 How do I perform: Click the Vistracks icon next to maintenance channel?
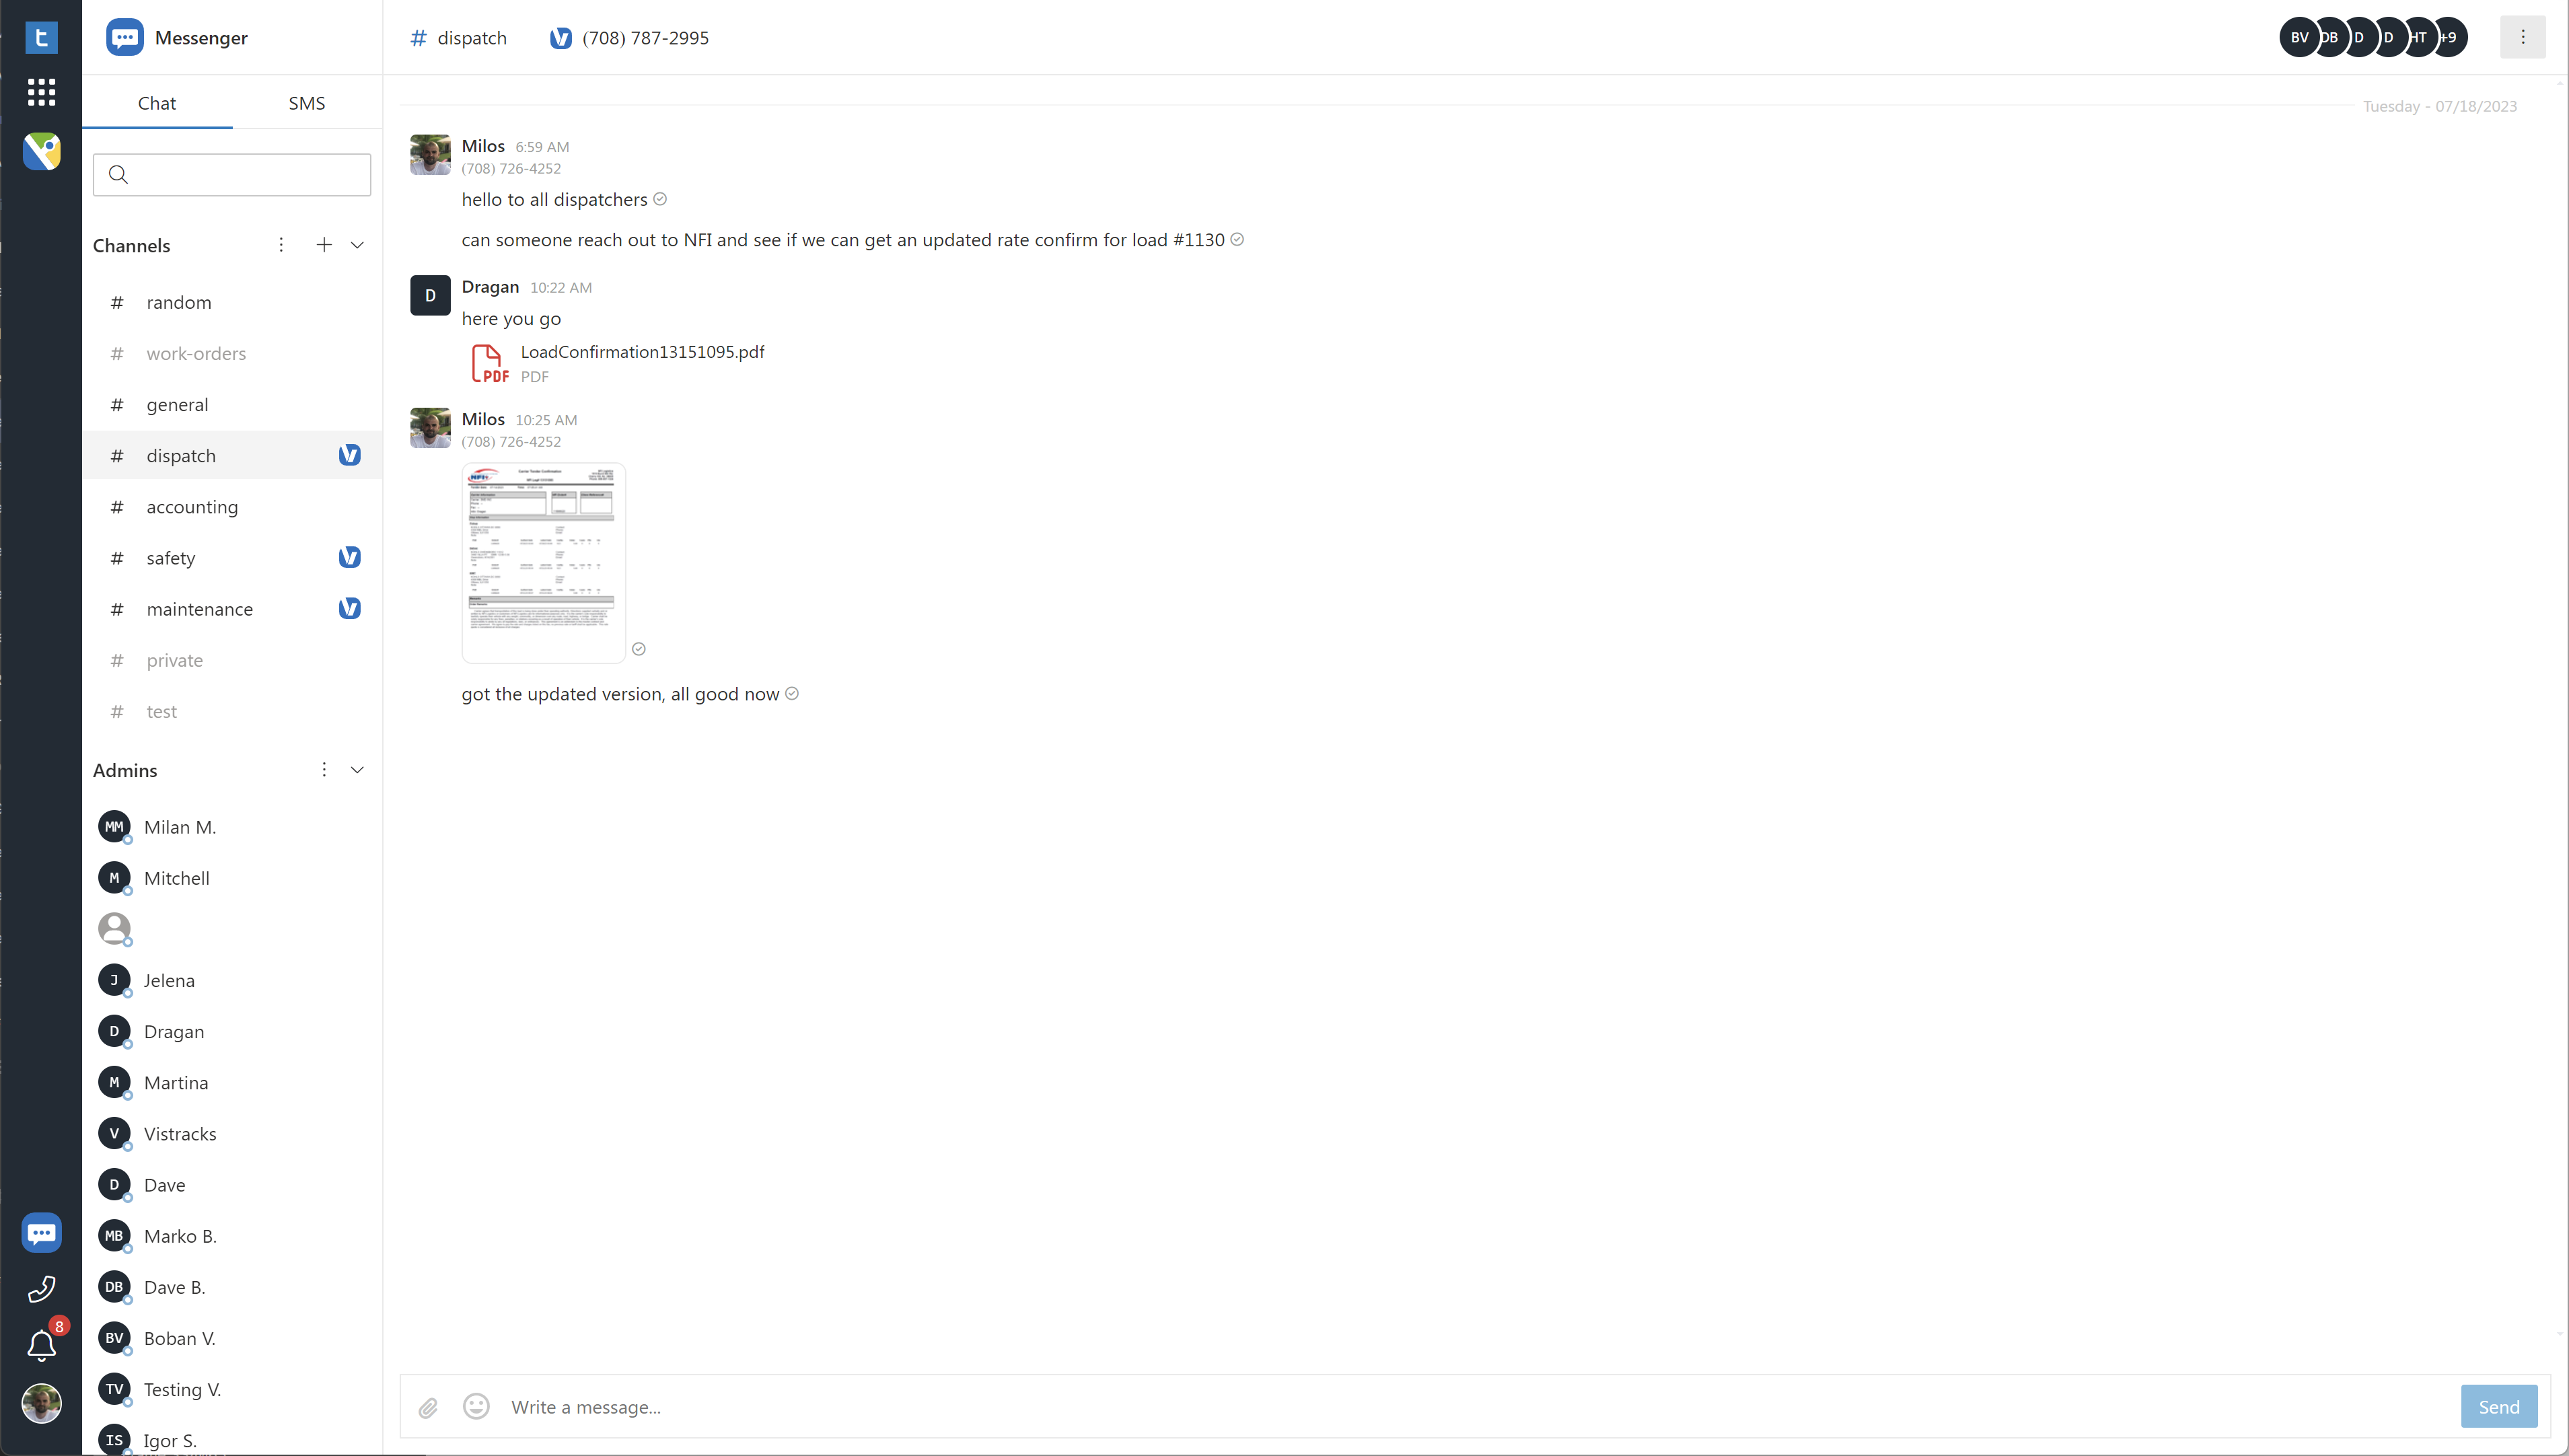coord(349,609)
